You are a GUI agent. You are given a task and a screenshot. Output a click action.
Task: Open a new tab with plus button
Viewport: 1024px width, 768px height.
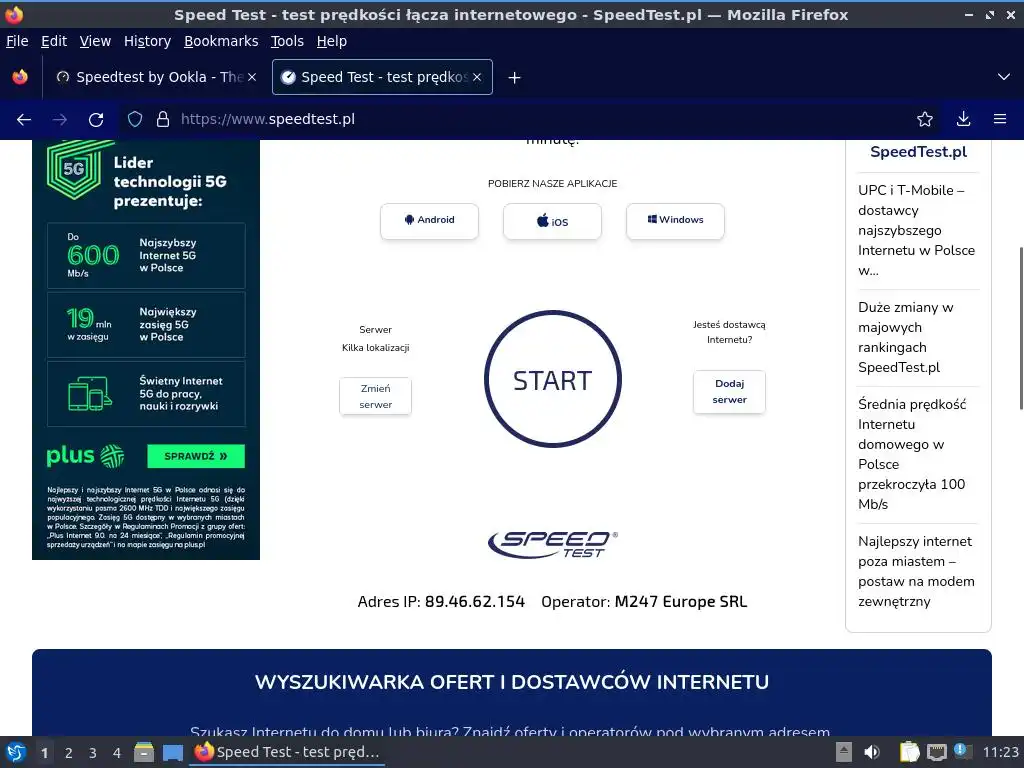(x=515, y=78)
